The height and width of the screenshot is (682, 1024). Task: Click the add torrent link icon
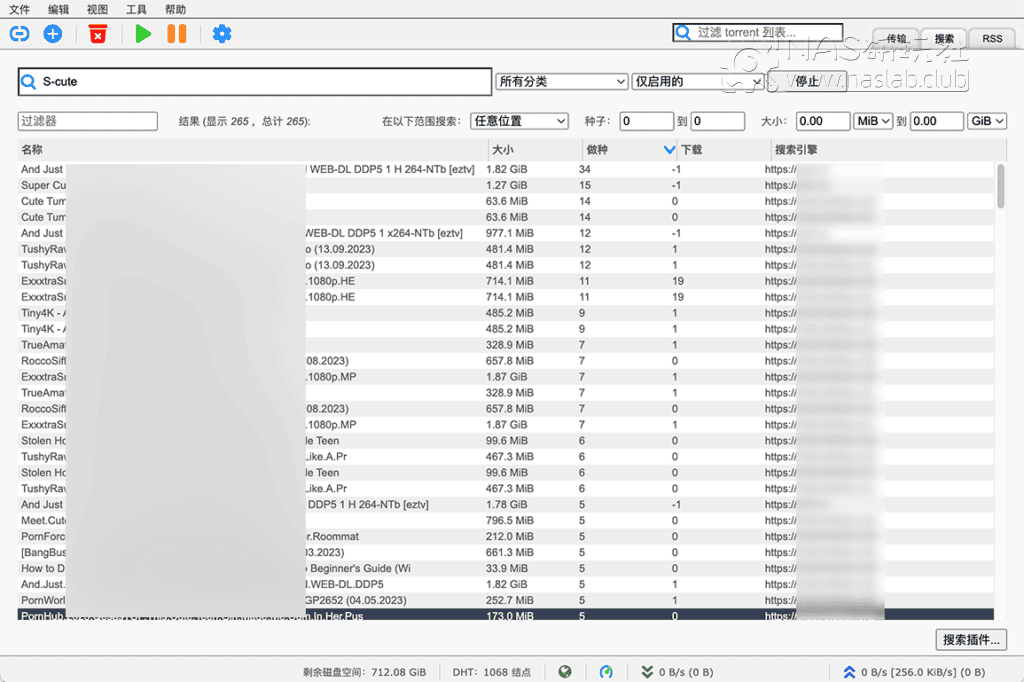coord(19,33)
